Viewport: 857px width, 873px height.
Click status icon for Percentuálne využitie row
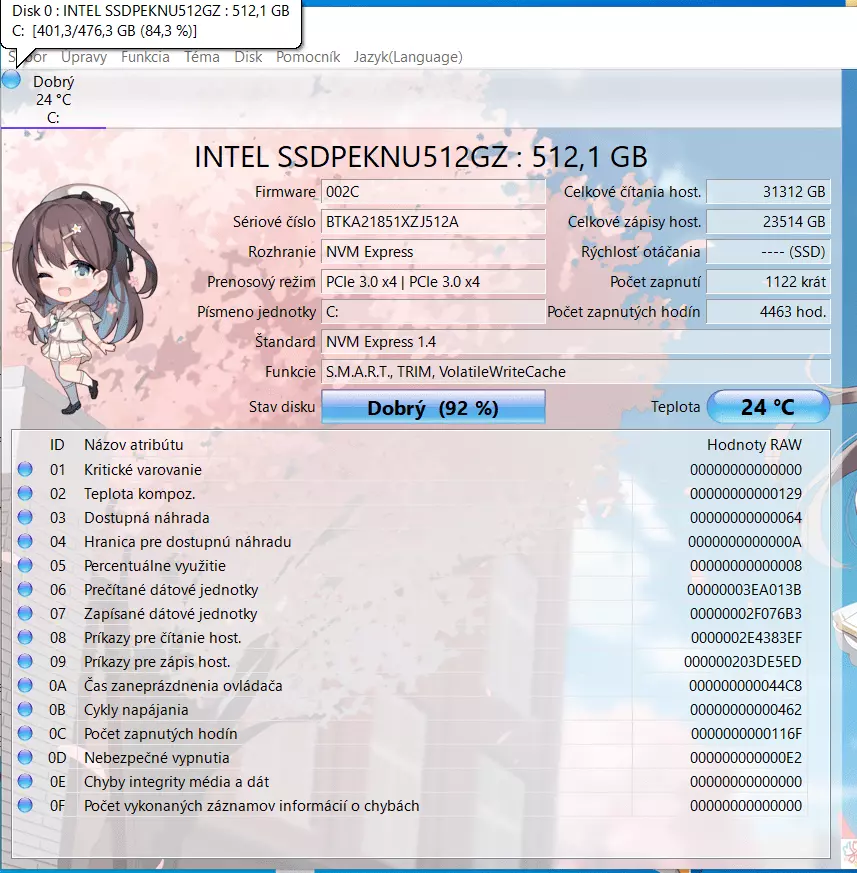coord(25,565)
